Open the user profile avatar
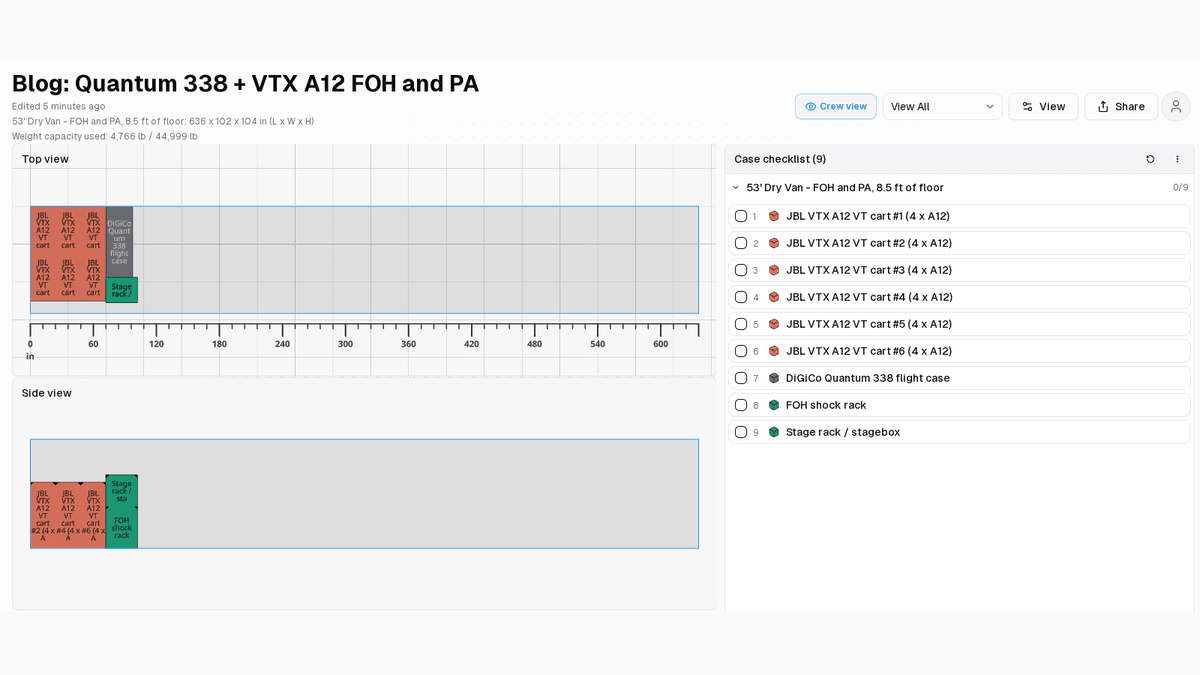The image size is (1200, 675). coord(1176,106)
